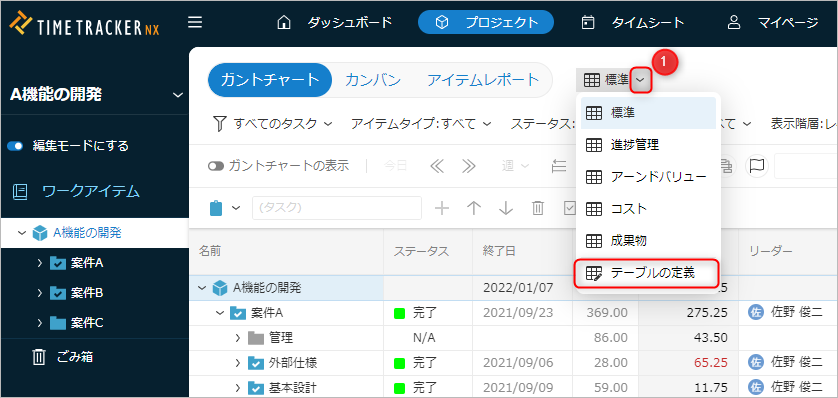Expand 外部仕様 row in table
838x398 pixels.
pos(238,363)
